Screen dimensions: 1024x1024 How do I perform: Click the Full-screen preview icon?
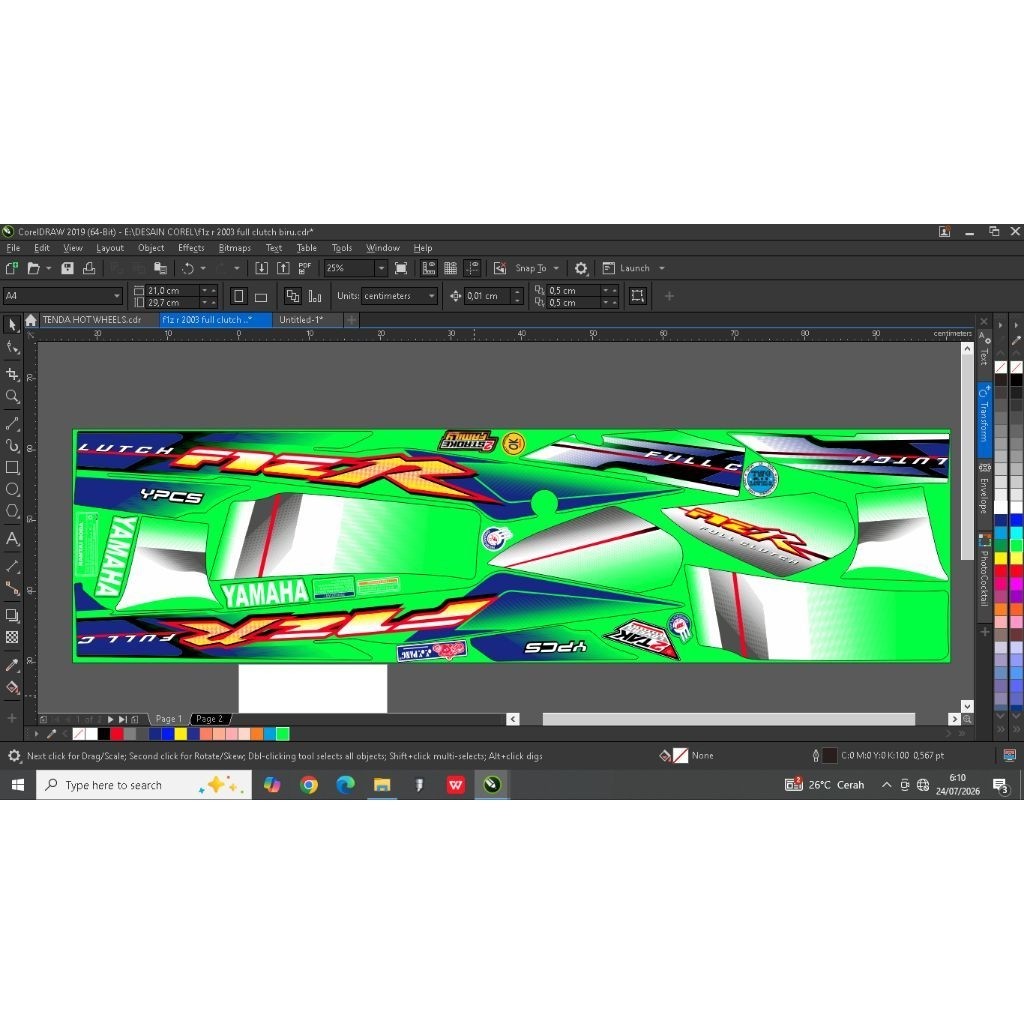pos(401,268)
